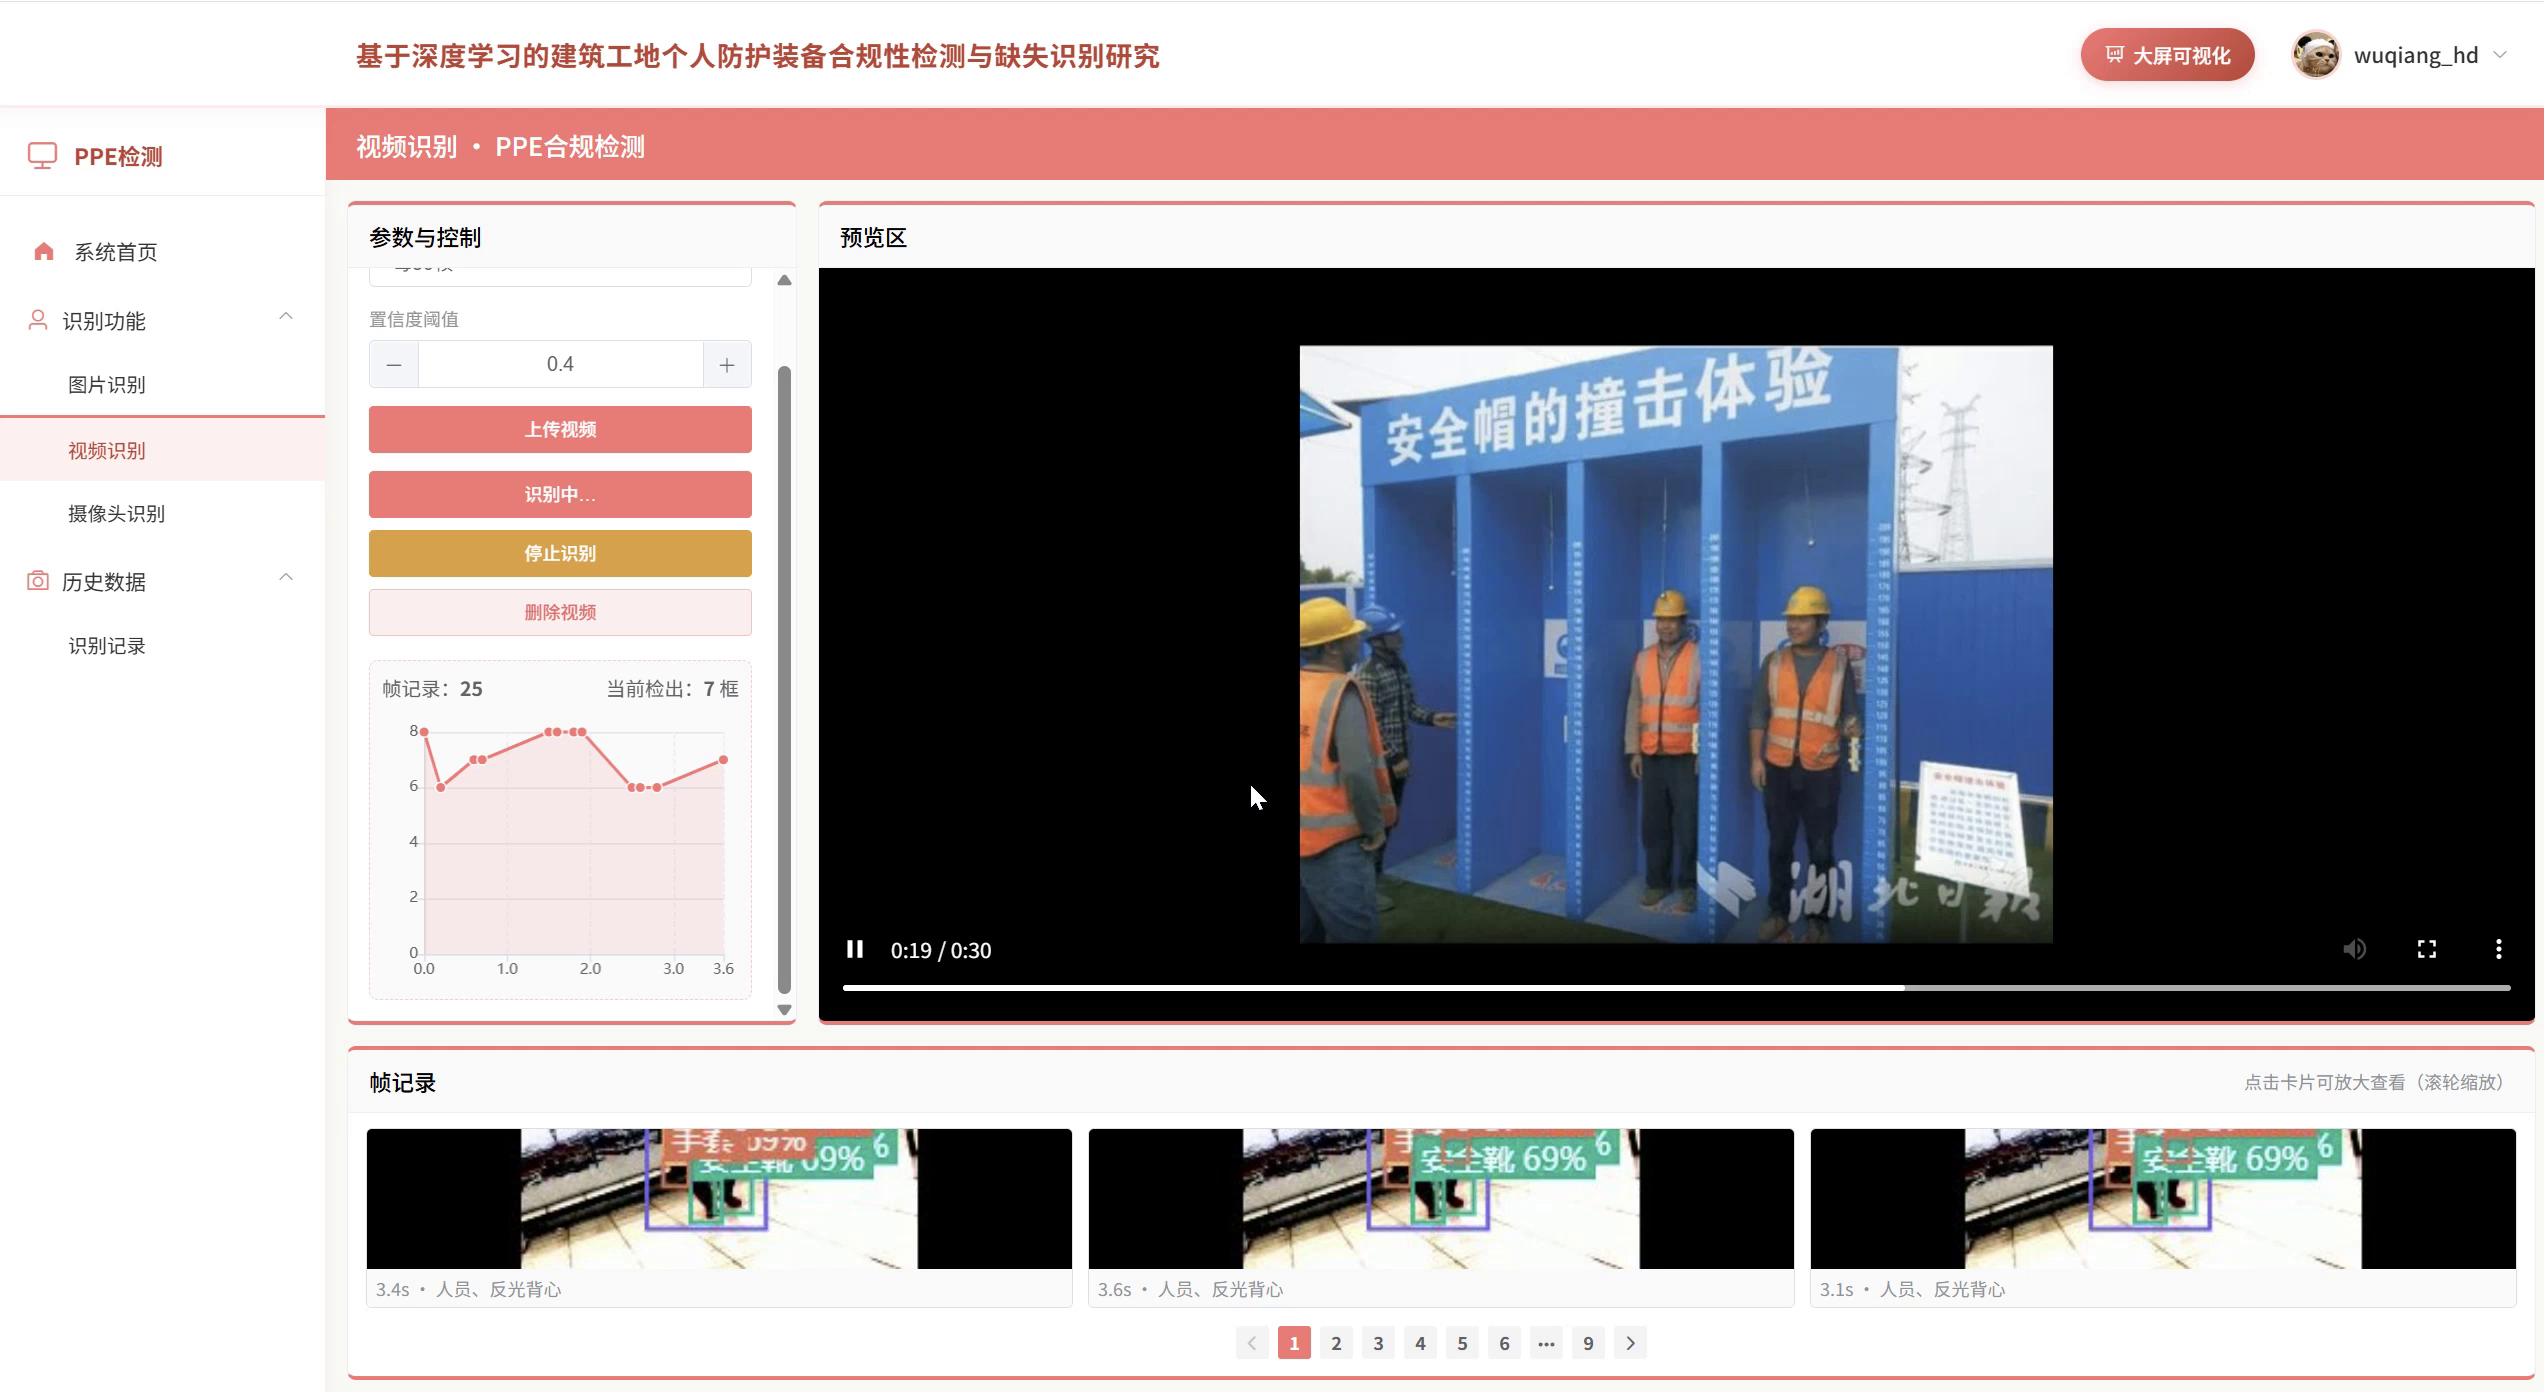This screenshot has height=1392, width=2544.
Task: Open the frame thumbnail labeled 3.1s
Action: [x=2163, y=1199]
